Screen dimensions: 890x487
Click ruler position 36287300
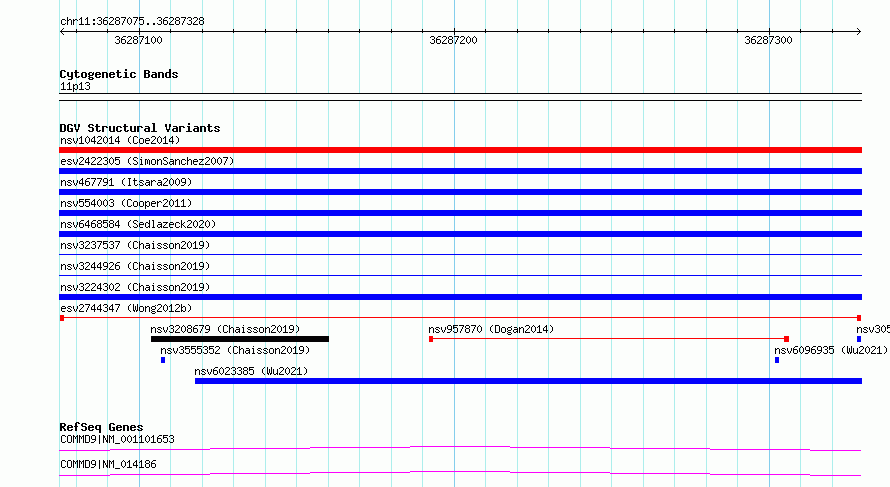click(x=768, y=40)
